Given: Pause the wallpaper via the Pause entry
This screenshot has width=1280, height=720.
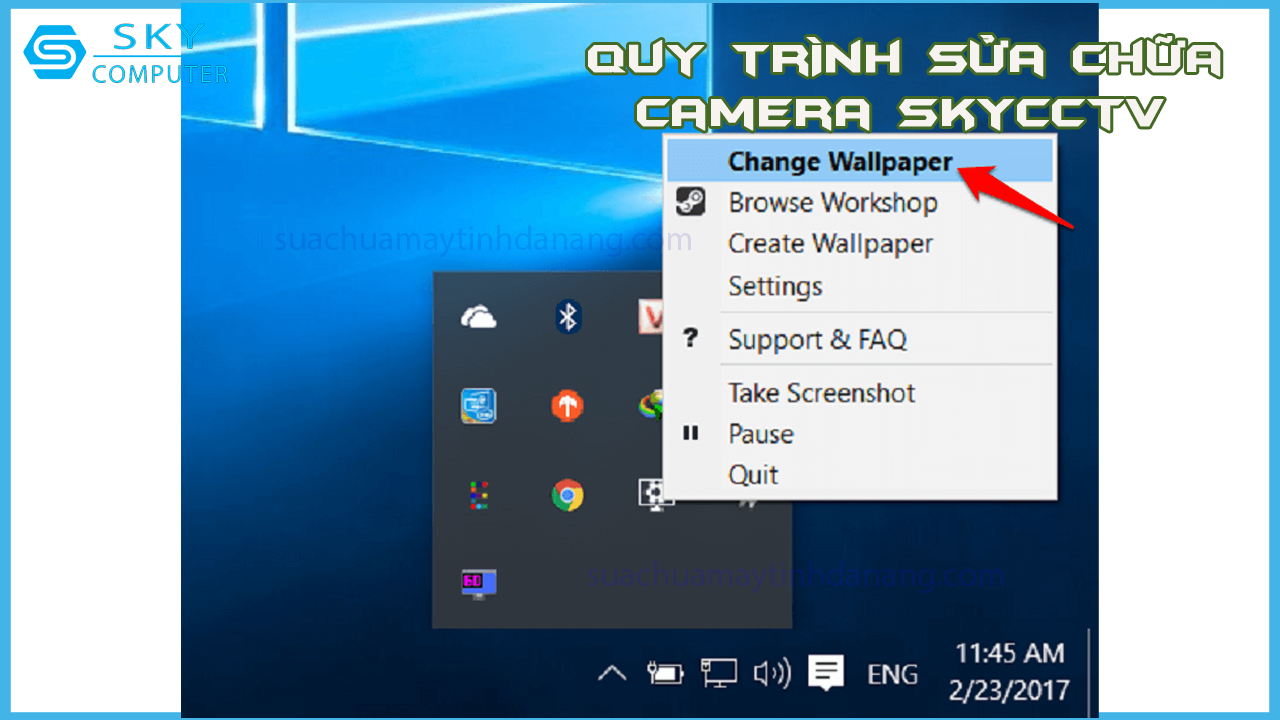Looking at the screenshot, I should pyautogui.click(x=760, y=434).
